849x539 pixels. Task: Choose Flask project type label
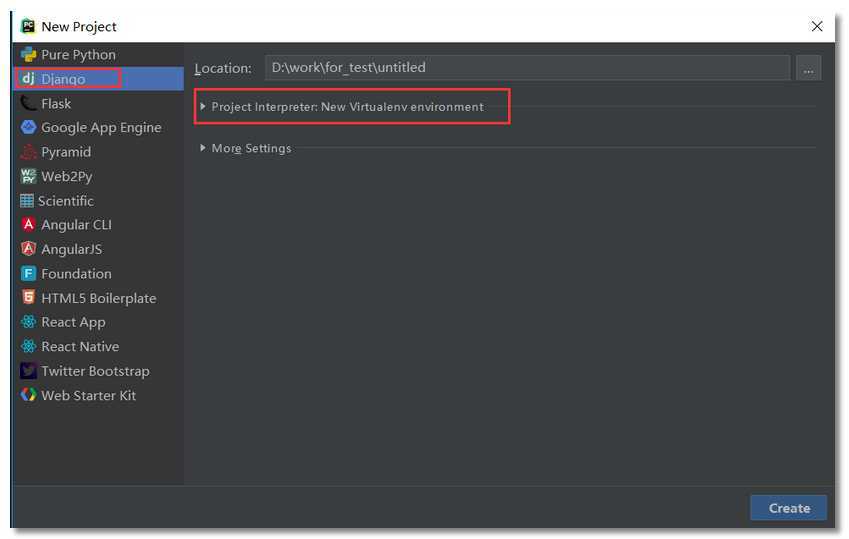point(56,103)
